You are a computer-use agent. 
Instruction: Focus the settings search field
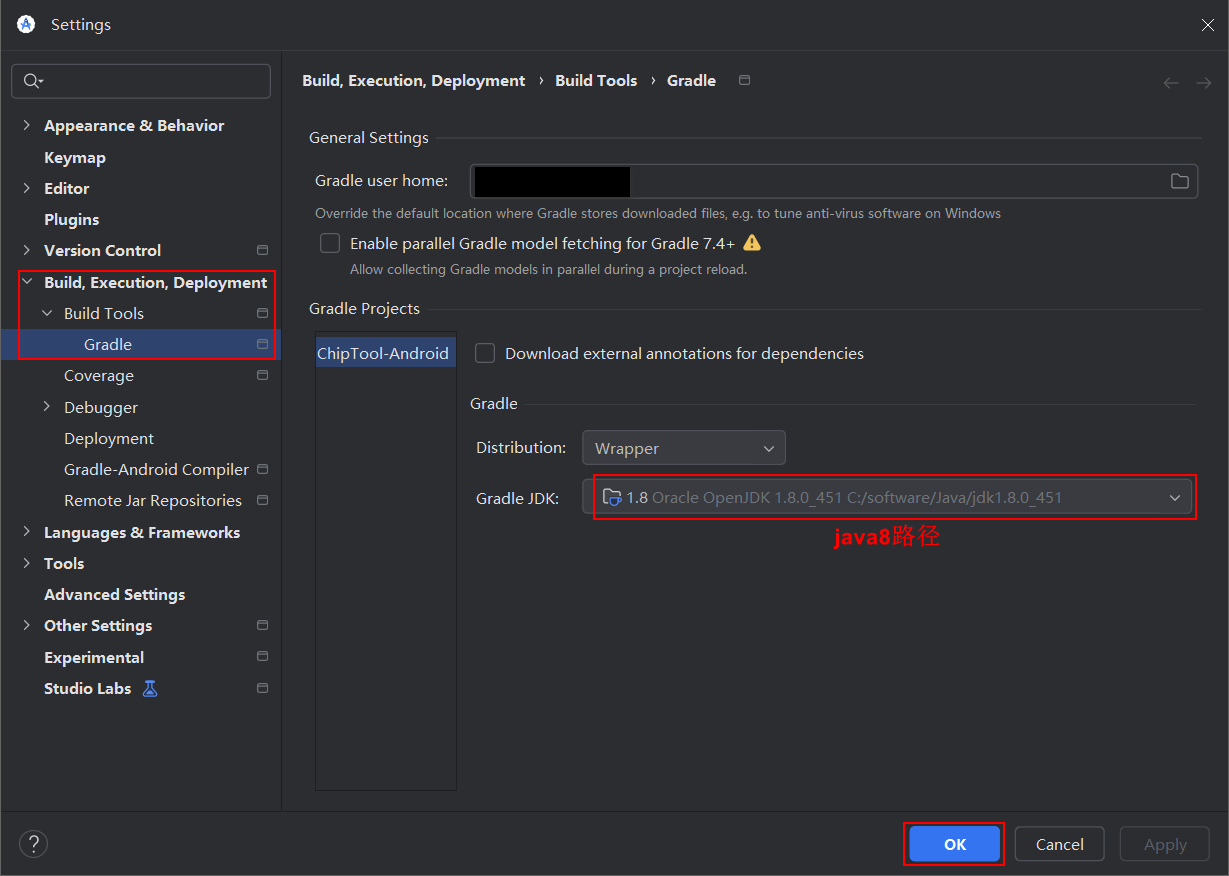(141, 81)
